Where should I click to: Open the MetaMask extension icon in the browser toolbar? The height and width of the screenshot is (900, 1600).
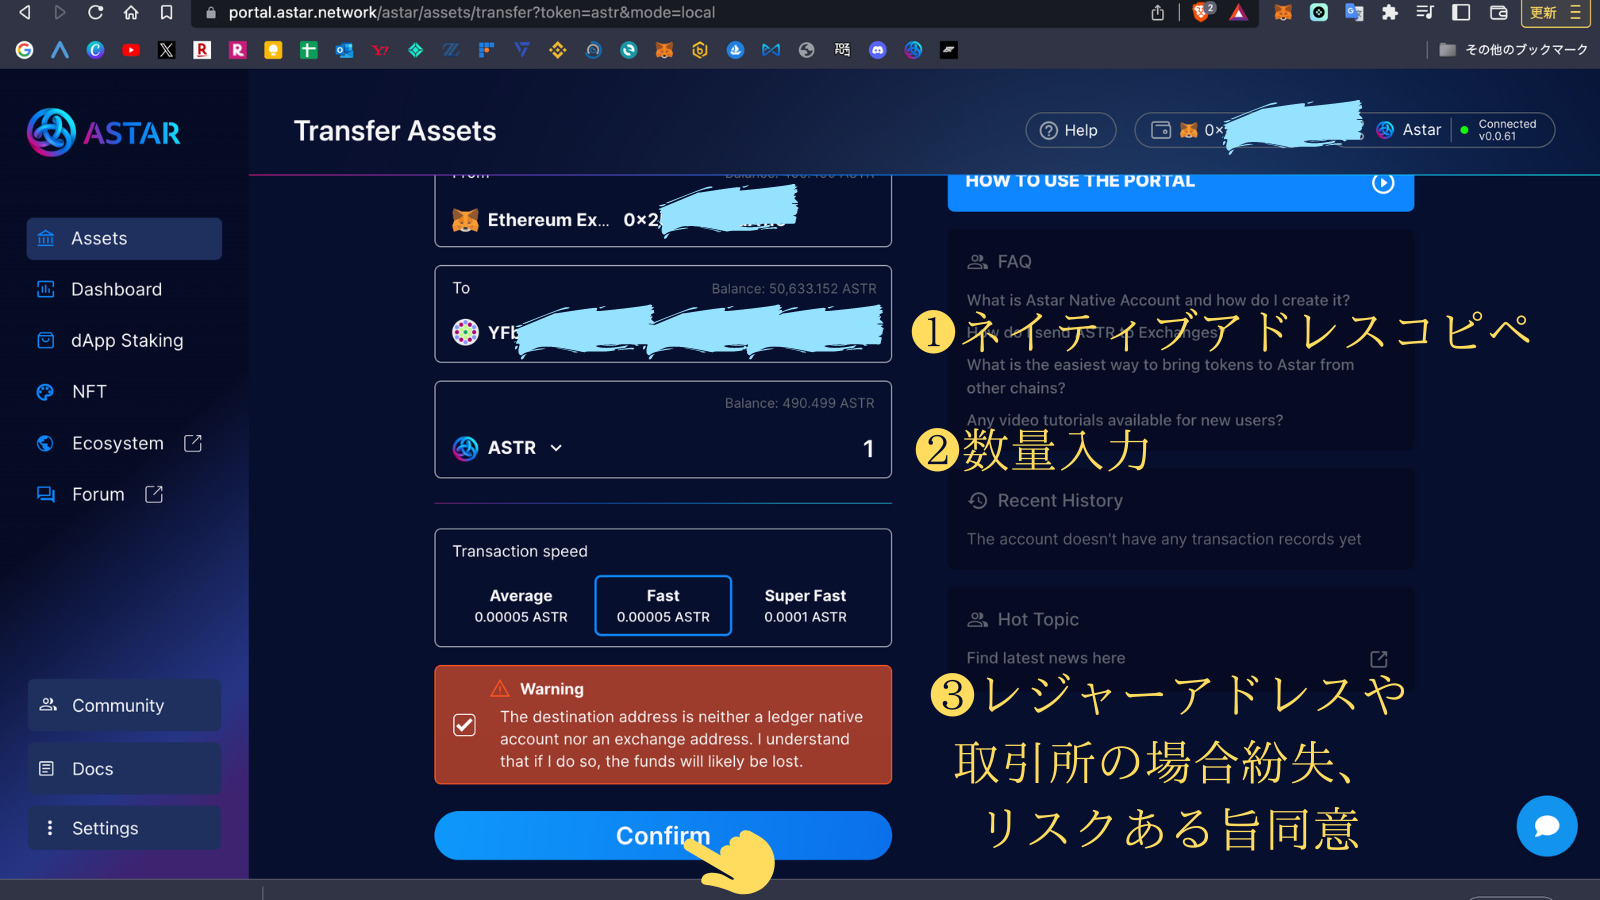coord(1282,14)
